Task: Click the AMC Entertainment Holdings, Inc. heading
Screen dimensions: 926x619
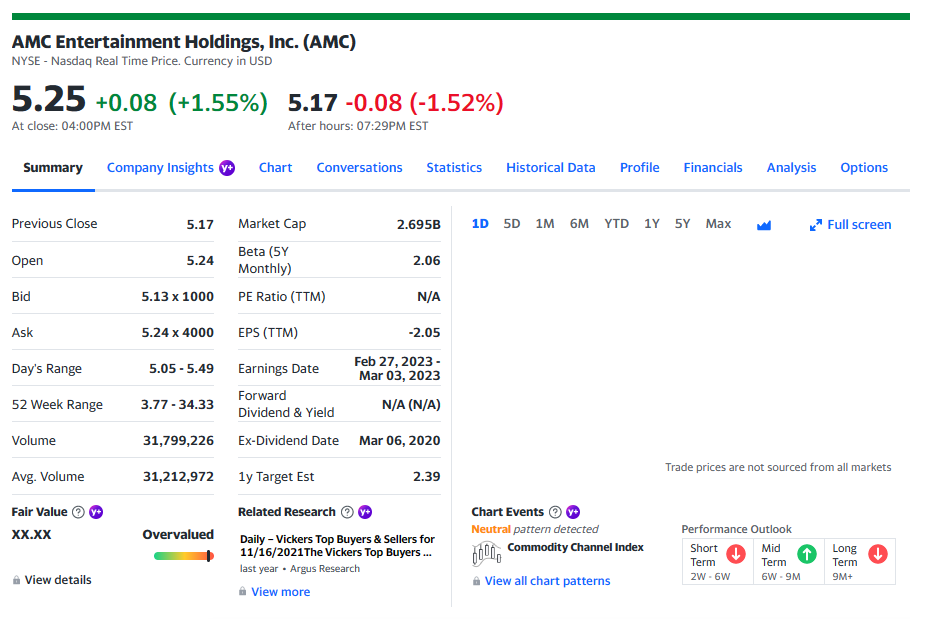Action: [184, 42]
